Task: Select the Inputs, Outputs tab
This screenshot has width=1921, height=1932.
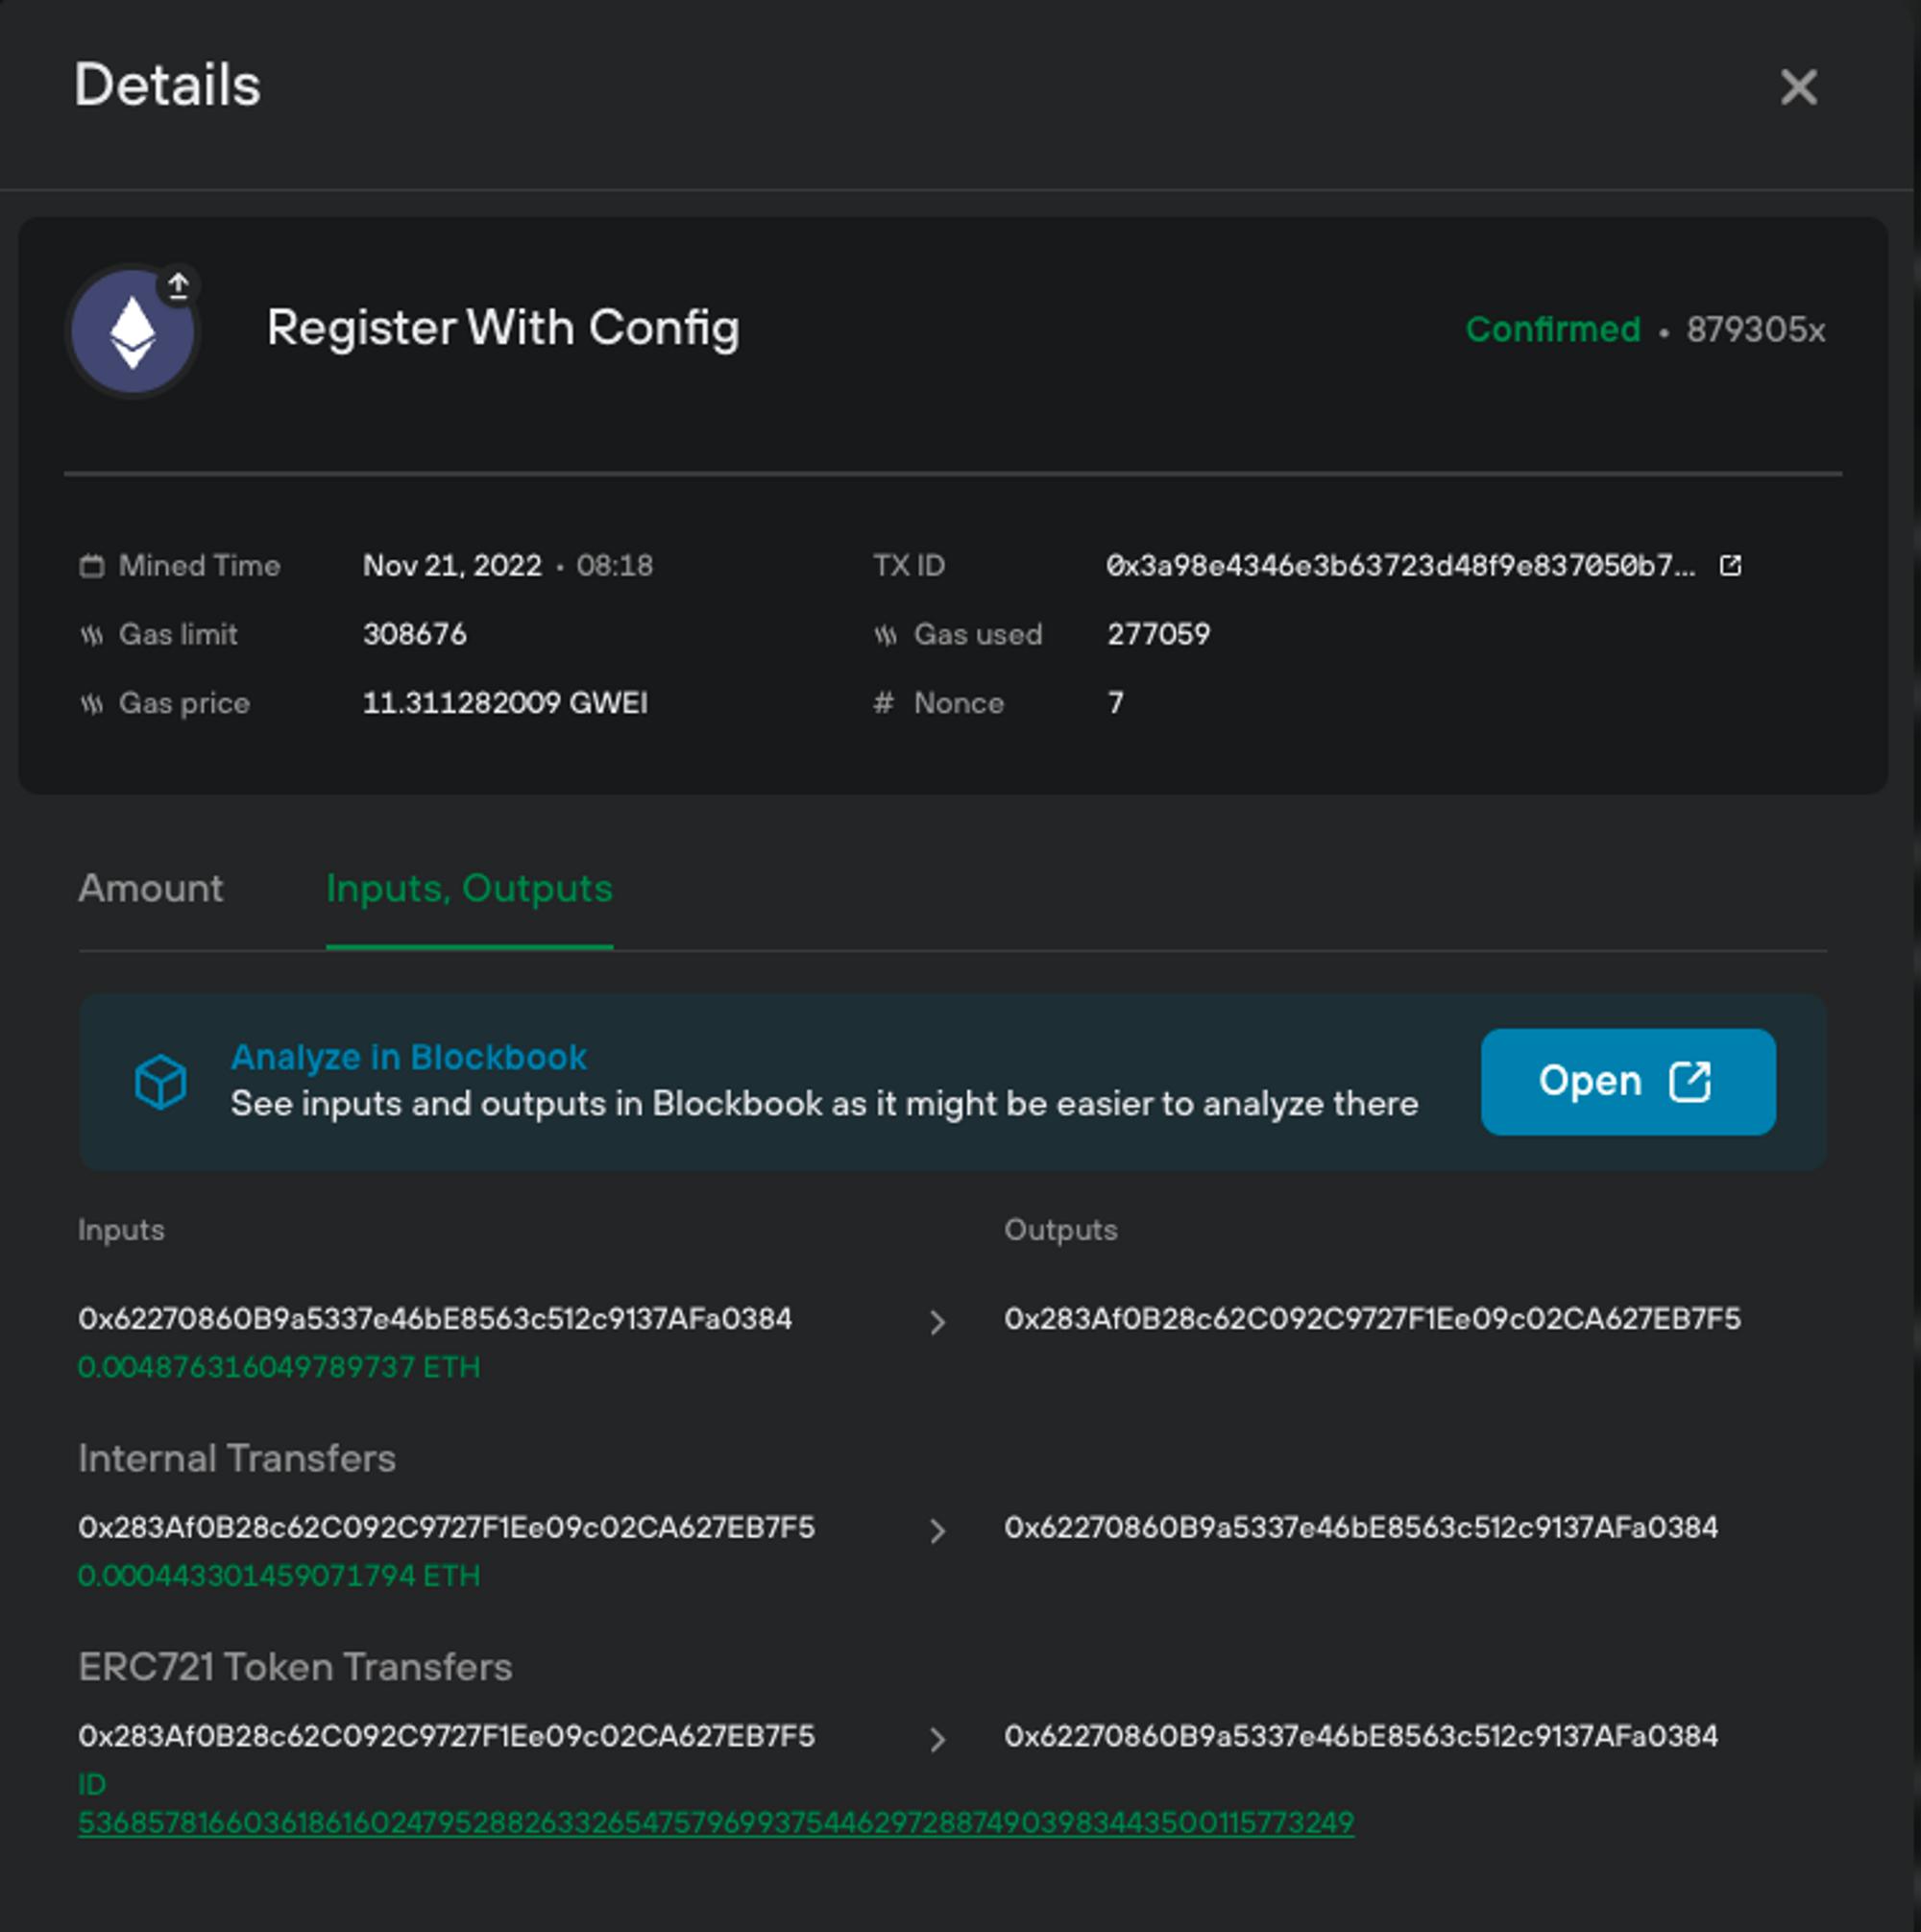Action: click(x=469, y=888)
